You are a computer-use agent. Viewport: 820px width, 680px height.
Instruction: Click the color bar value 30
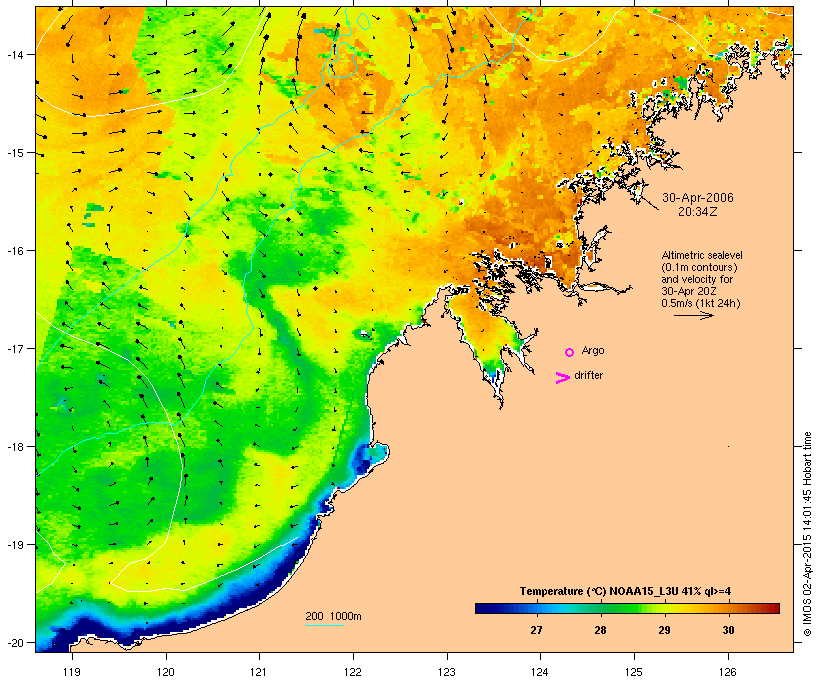point(728,630)
